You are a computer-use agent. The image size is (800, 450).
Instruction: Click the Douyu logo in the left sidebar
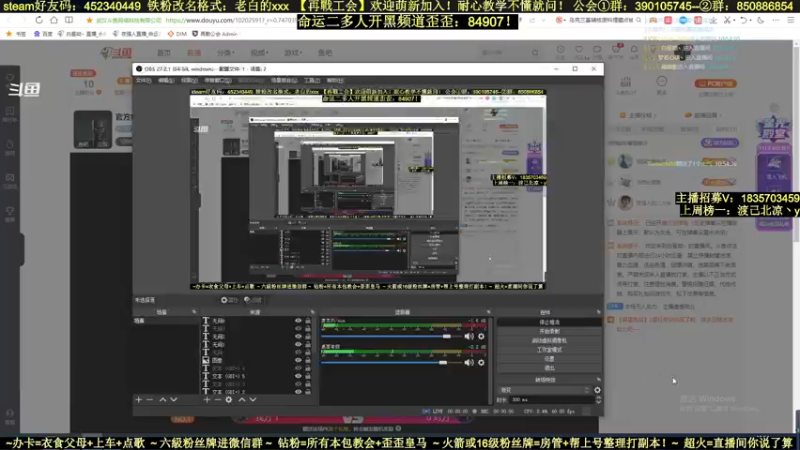click(23, 89)
